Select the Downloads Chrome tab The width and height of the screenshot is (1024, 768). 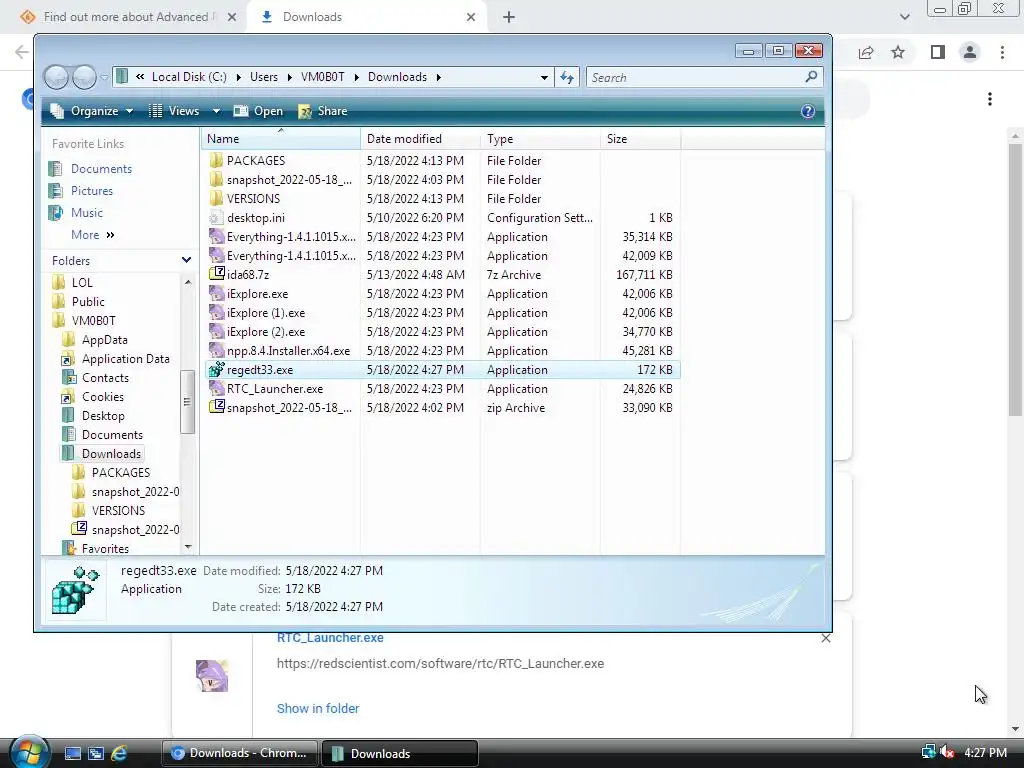click(x=367, y=17)
